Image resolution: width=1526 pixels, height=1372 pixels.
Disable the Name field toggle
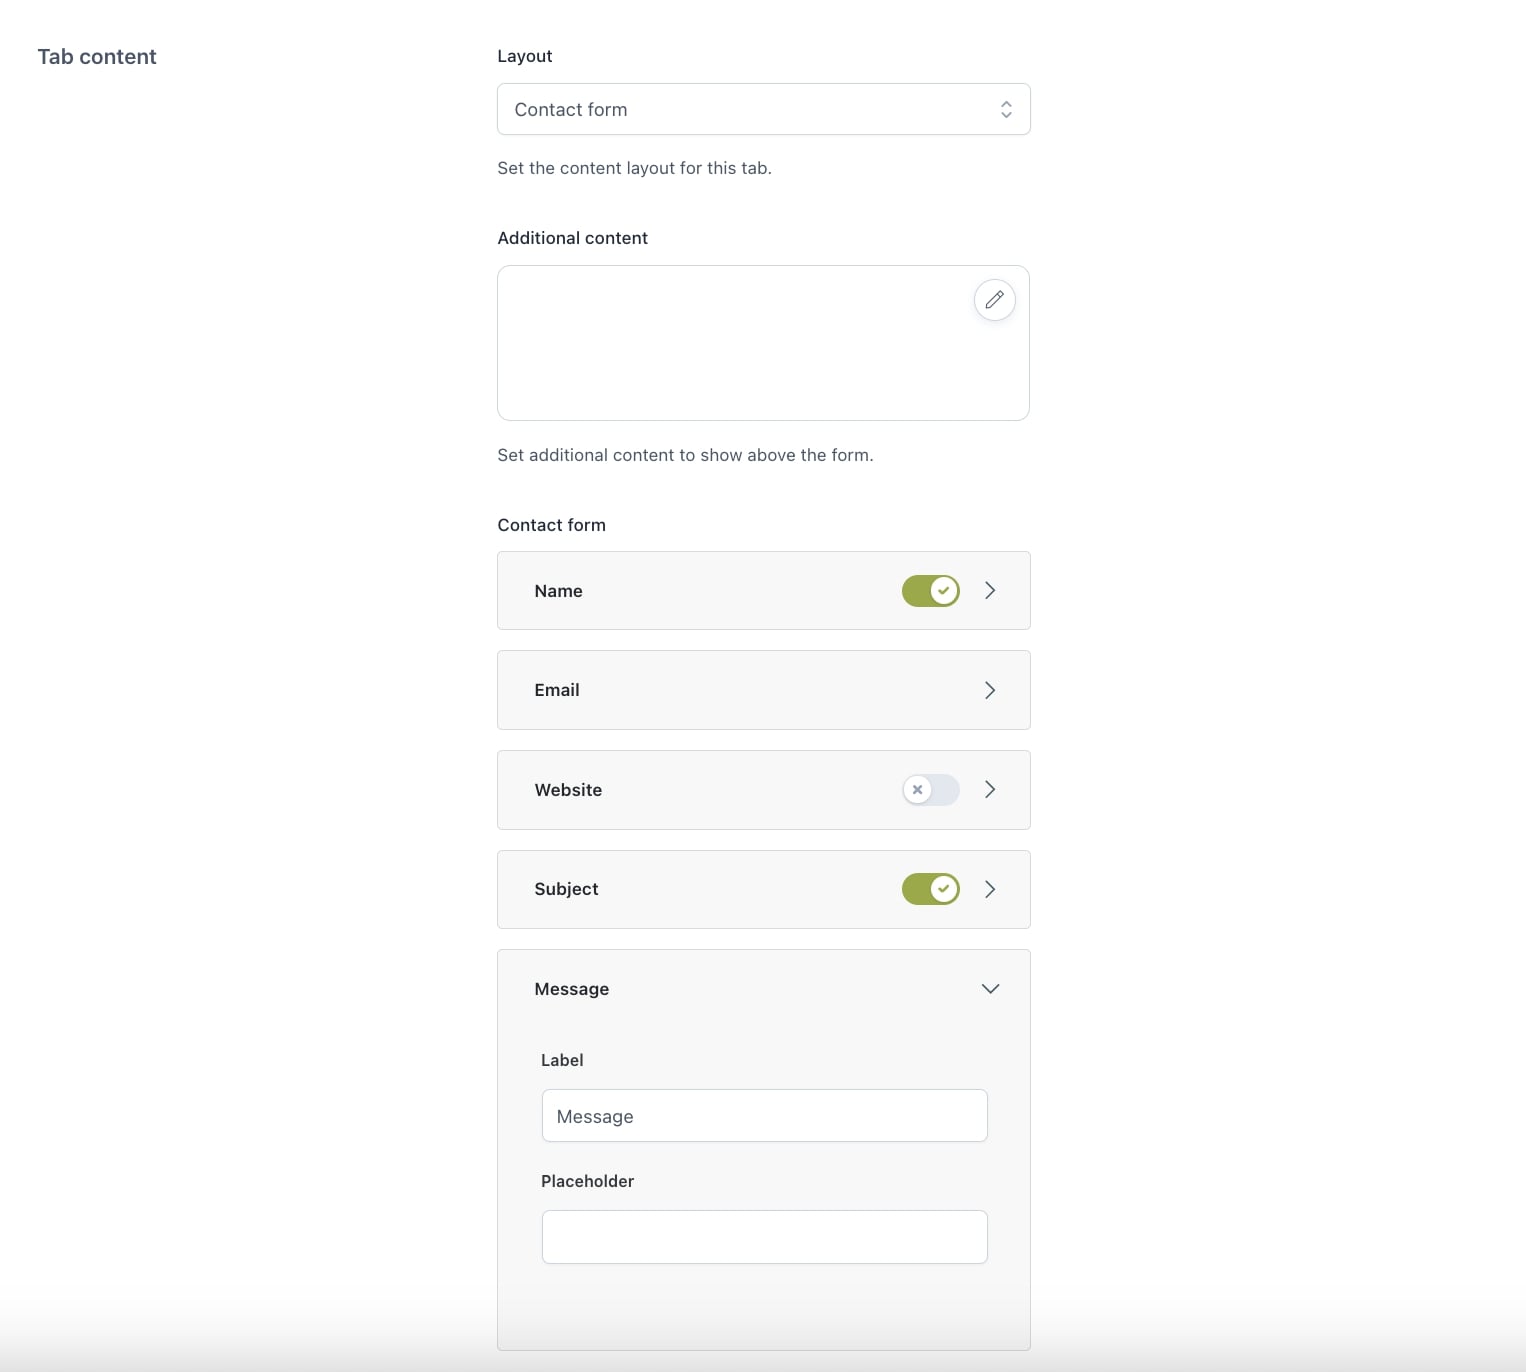930,591
